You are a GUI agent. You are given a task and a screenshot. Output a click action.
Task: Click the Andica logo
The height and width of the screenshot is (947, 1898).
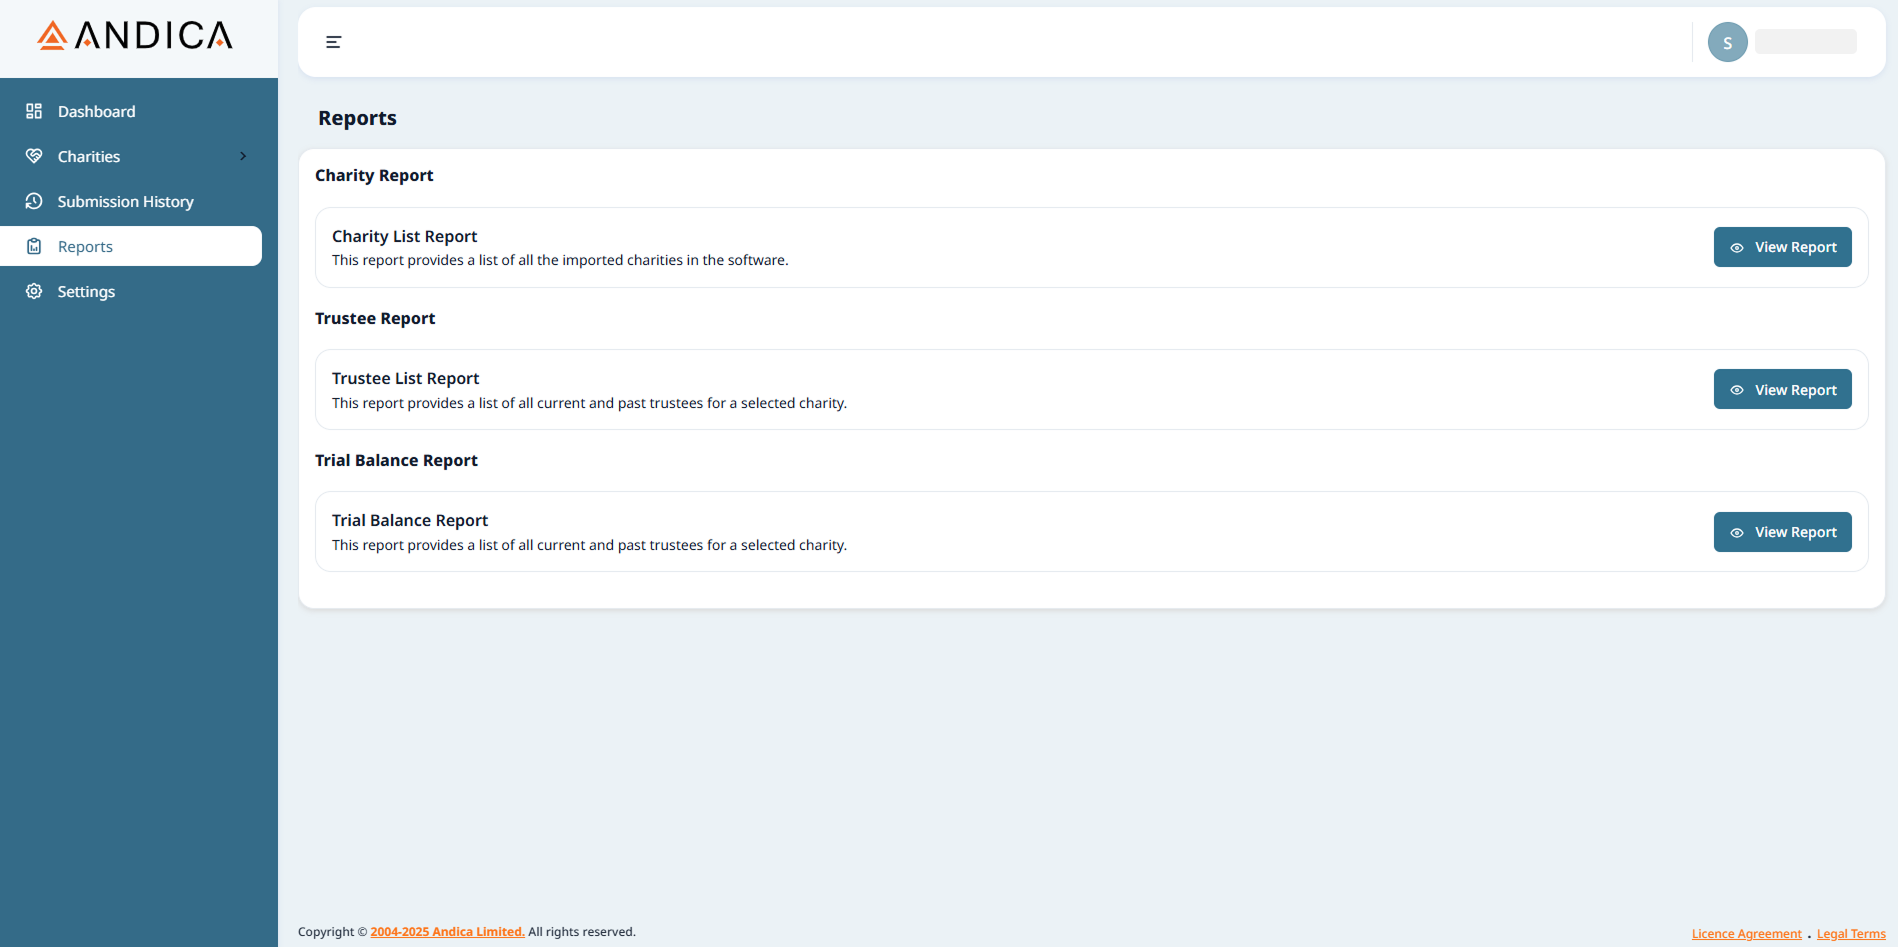click(x=134, y=36)
